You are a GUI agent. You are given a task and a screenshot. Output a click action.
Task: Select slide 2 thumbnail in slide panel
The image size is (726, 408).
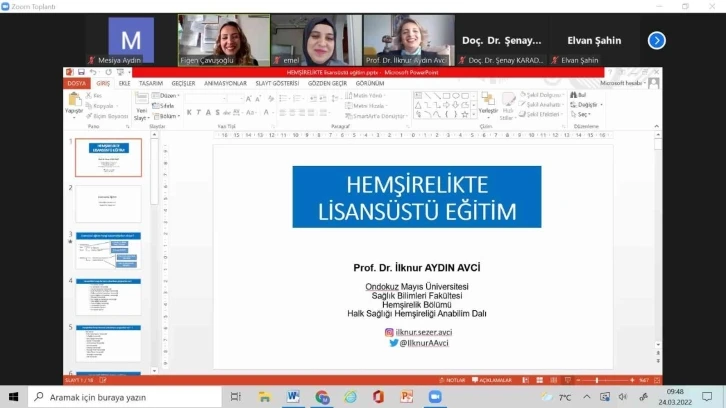108,204
